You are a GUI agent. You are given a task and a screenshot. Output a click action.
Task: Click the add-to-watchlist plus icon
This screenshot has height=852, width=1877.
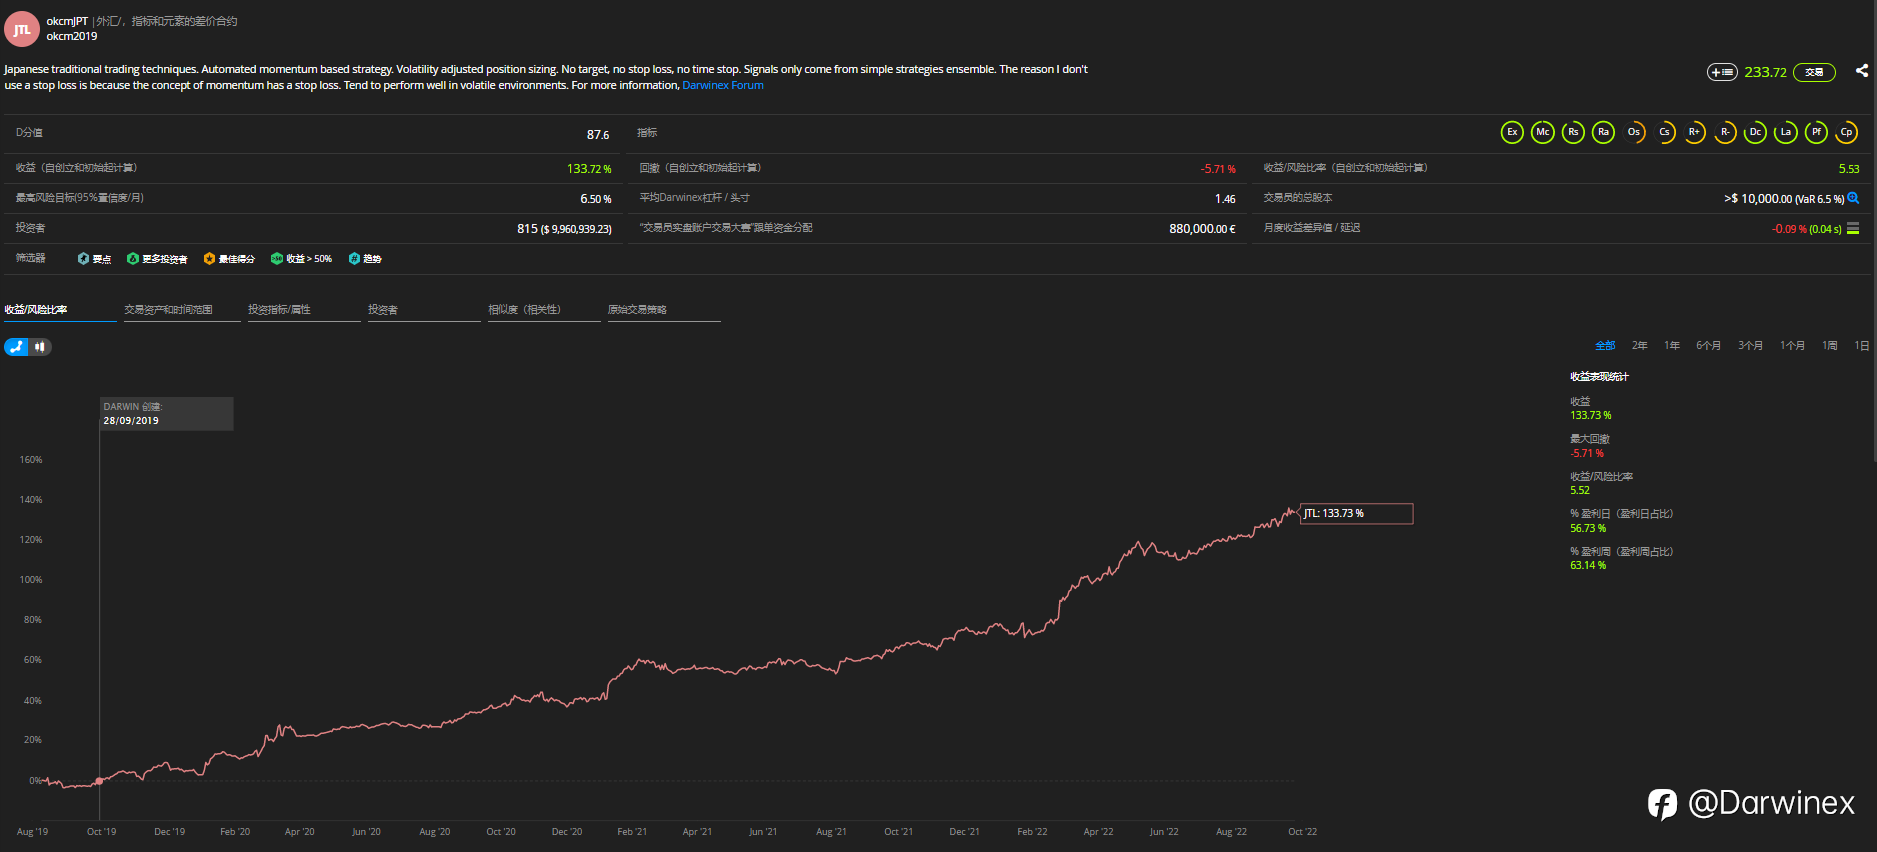click(1721, 72)
